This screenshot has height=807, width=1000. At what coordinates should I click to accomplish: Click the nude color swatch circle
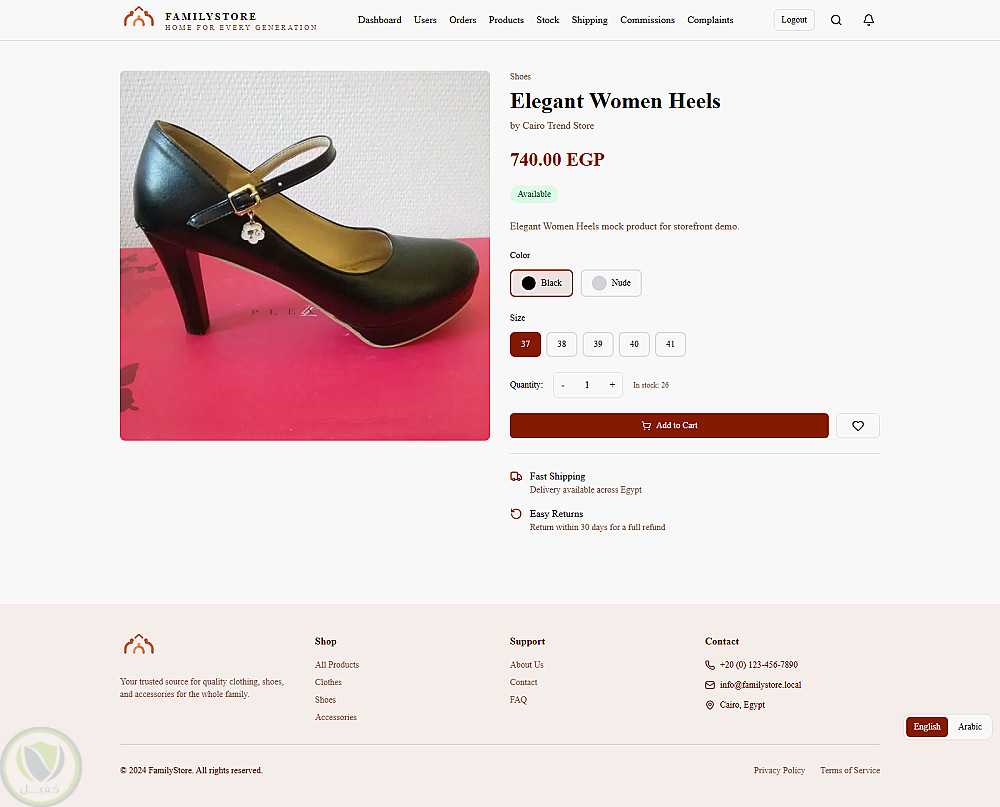tap(599, 283)
